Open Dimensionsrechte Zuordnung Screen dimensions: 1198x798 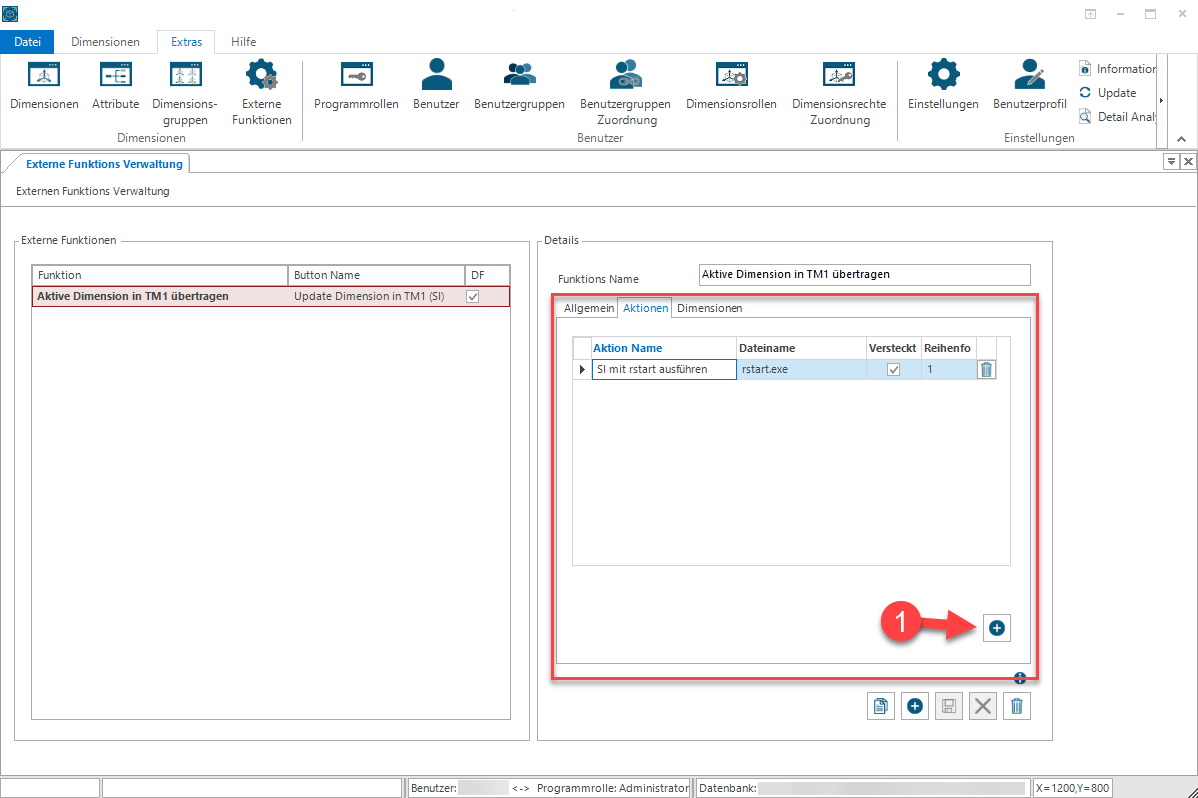(839, 92)
